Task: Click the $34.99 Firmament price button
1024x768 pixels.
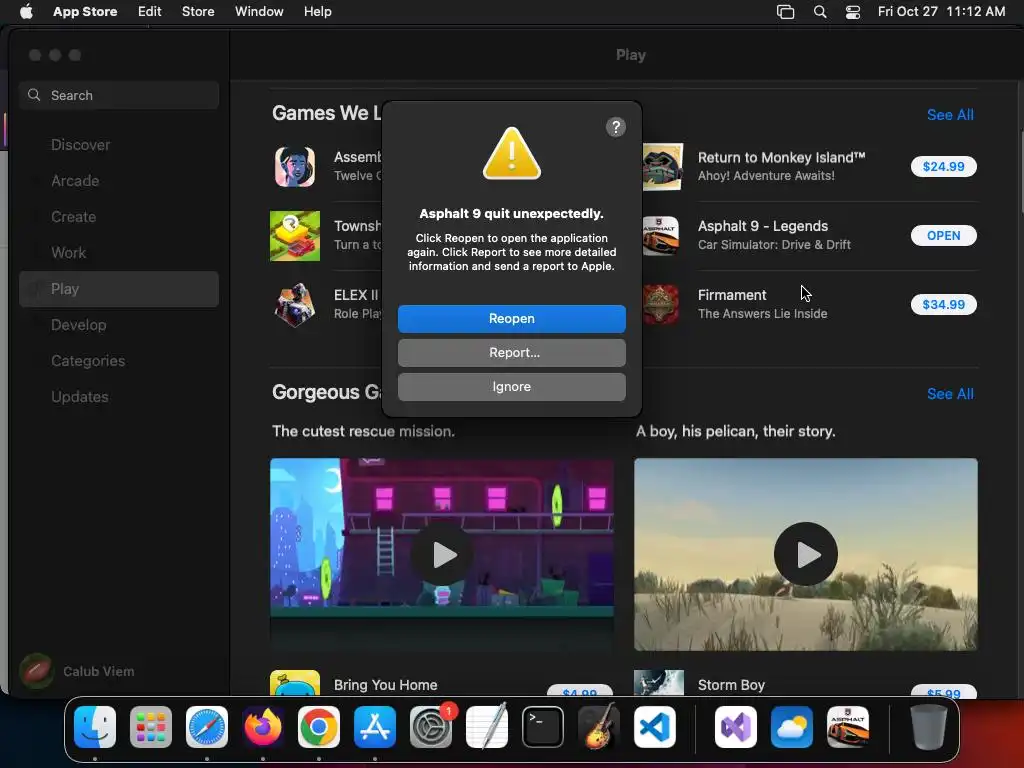Action: [x=943, y=304]
